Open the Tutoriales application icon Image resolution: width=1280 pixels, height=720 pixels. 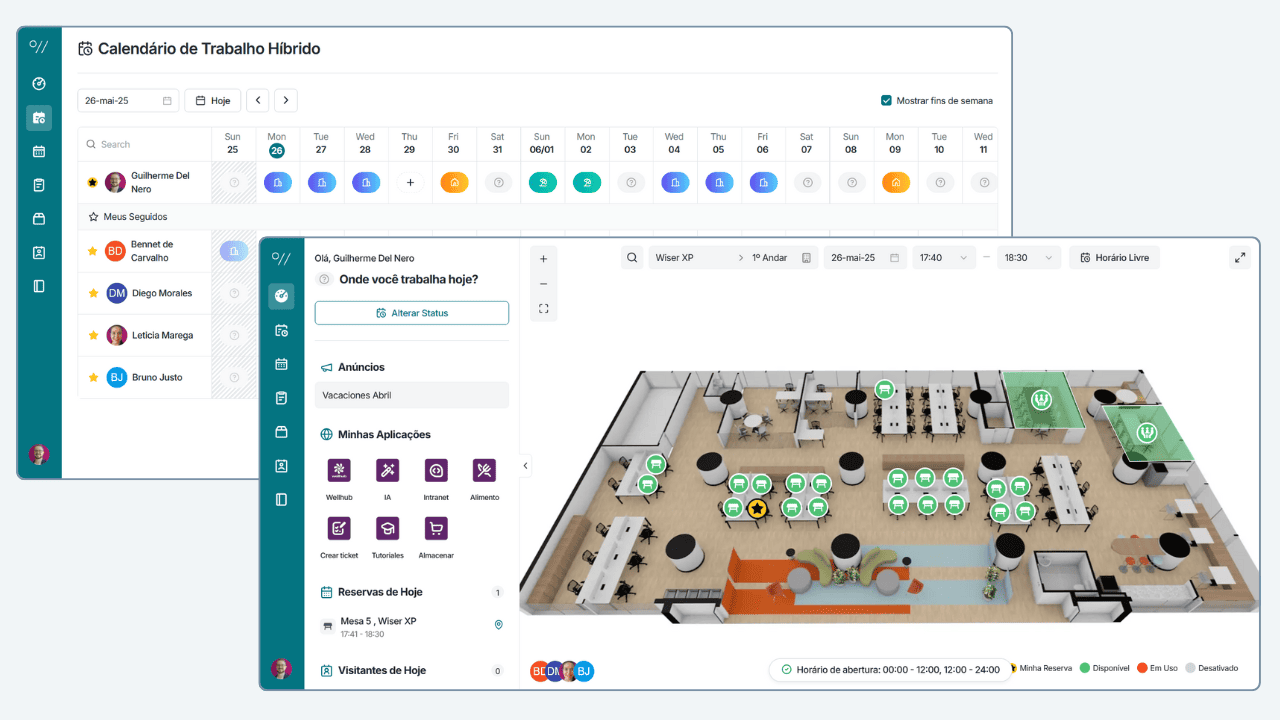click(x=387, y=528)
